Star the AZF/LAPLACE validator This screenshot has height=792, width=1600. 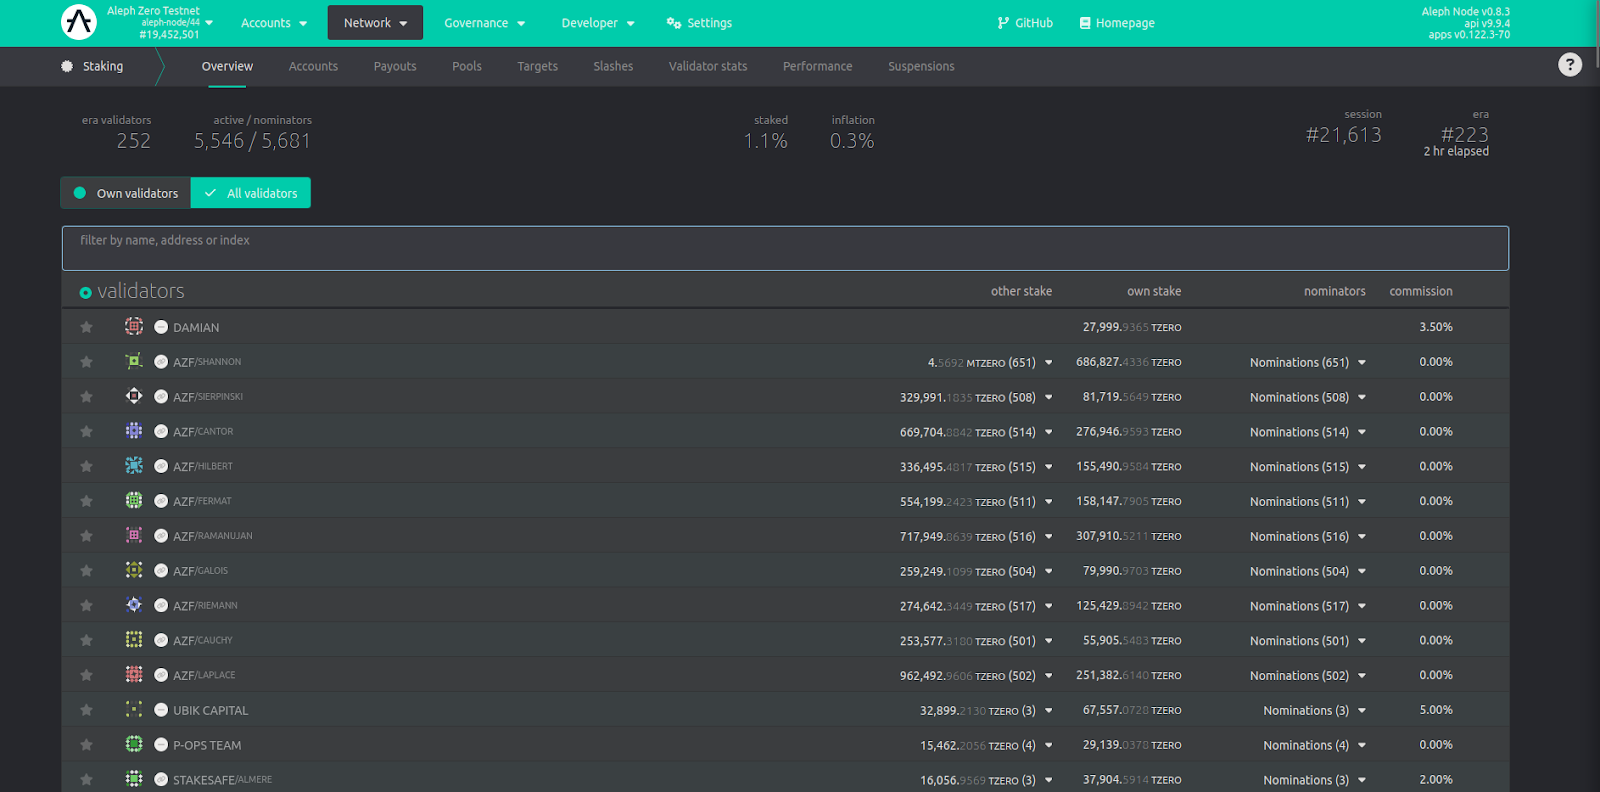[x=87, y=675]
